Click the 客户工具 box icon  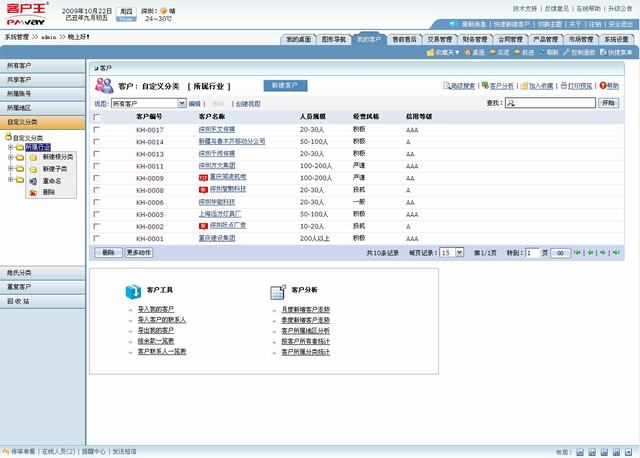[x=132, y=292]
